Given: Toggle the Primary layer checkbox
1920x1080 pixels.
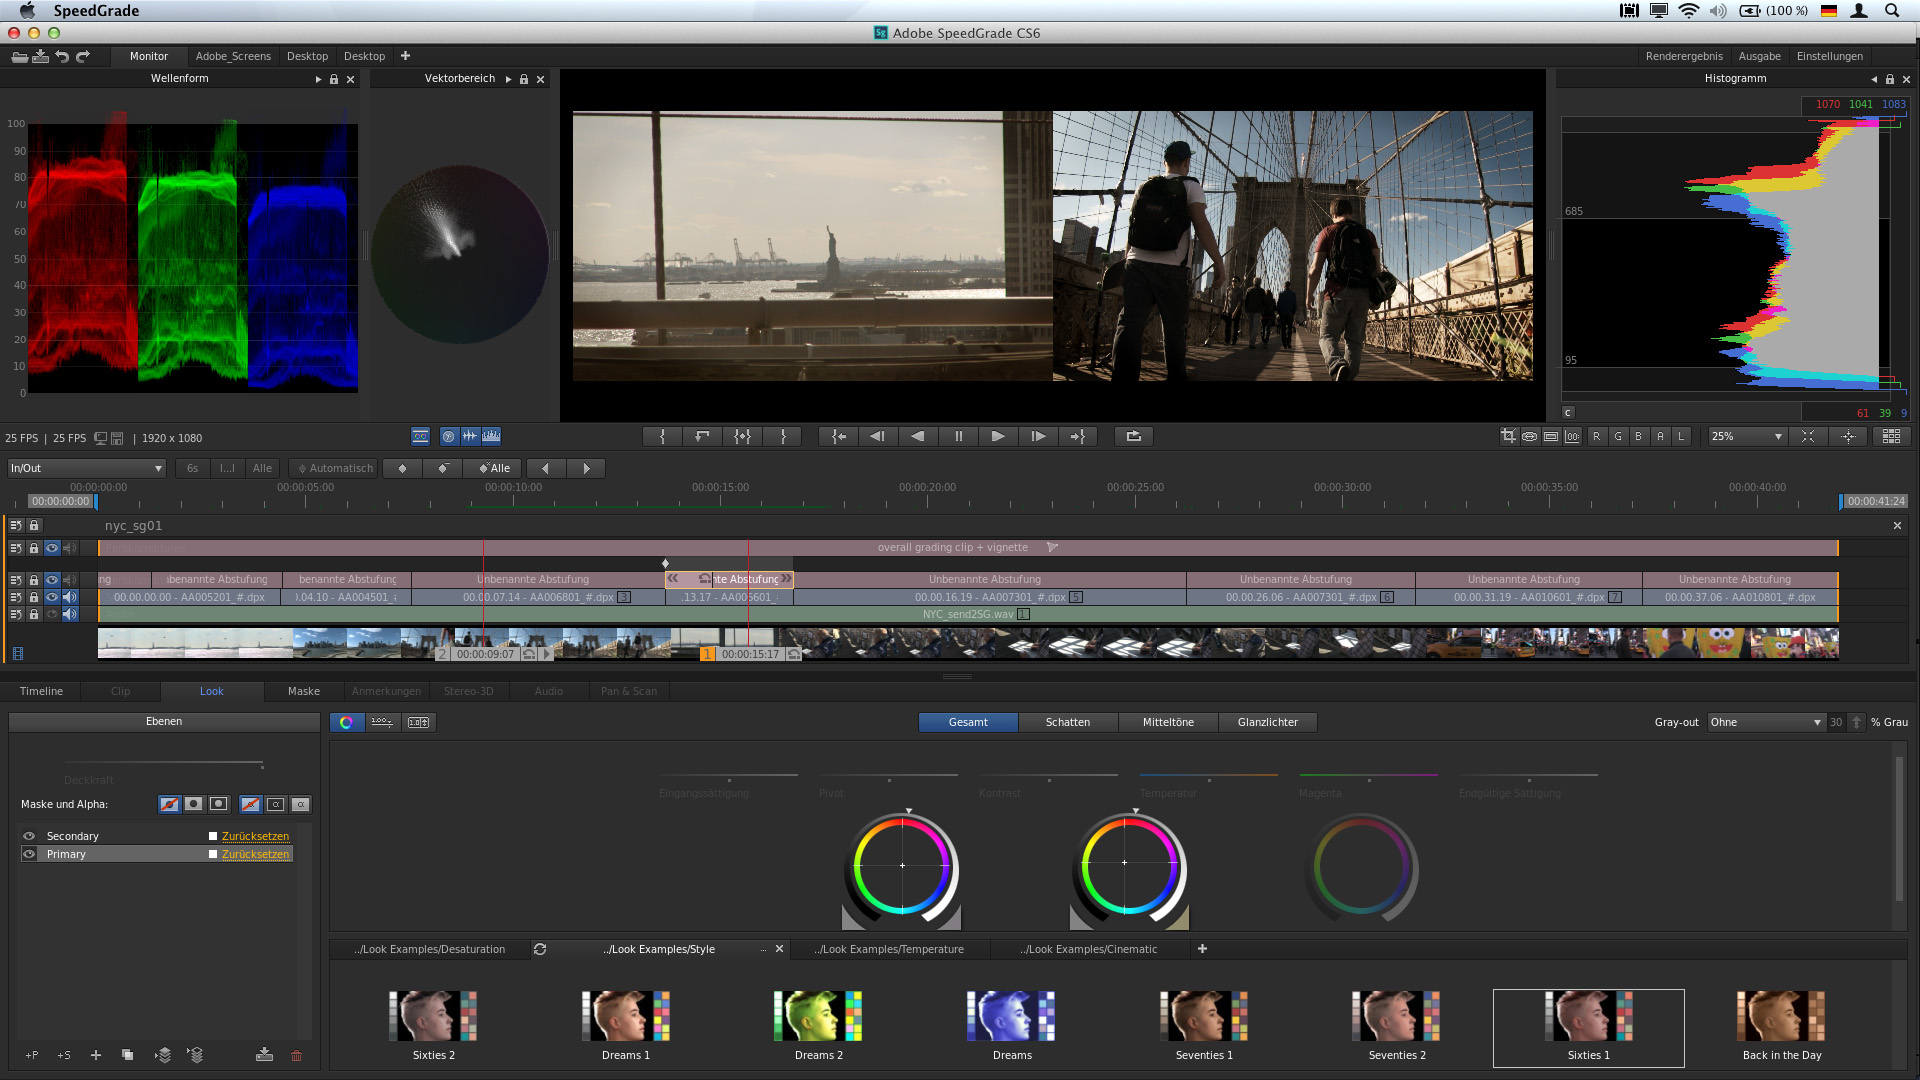Looking at the screenshot, I should tap(213, 854).
